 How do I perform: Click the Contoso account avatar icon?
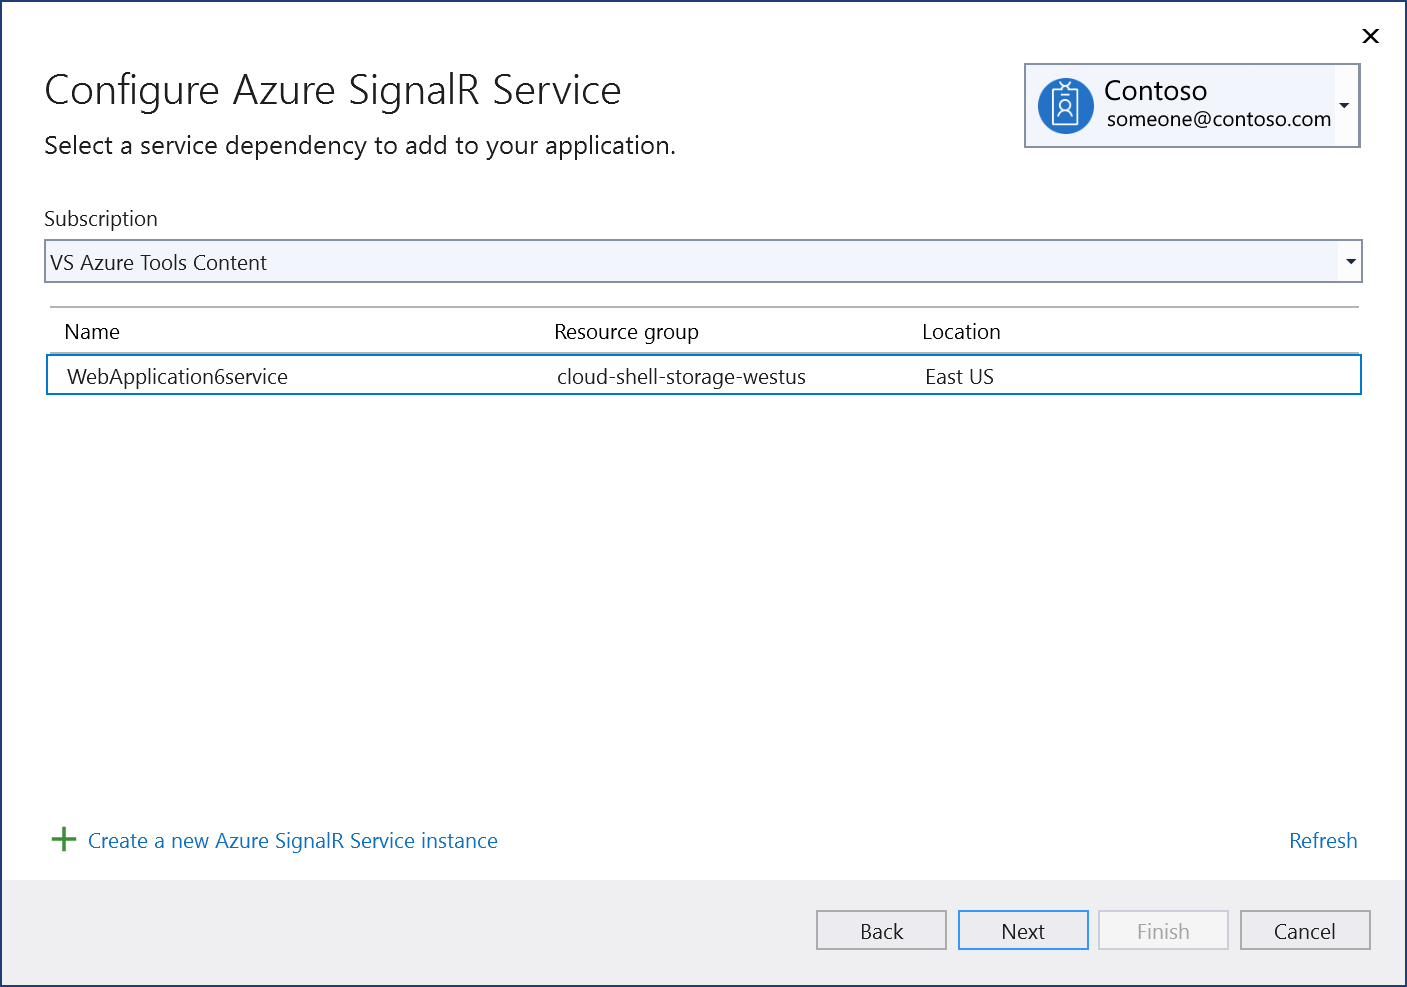[x=1065, y=104]
